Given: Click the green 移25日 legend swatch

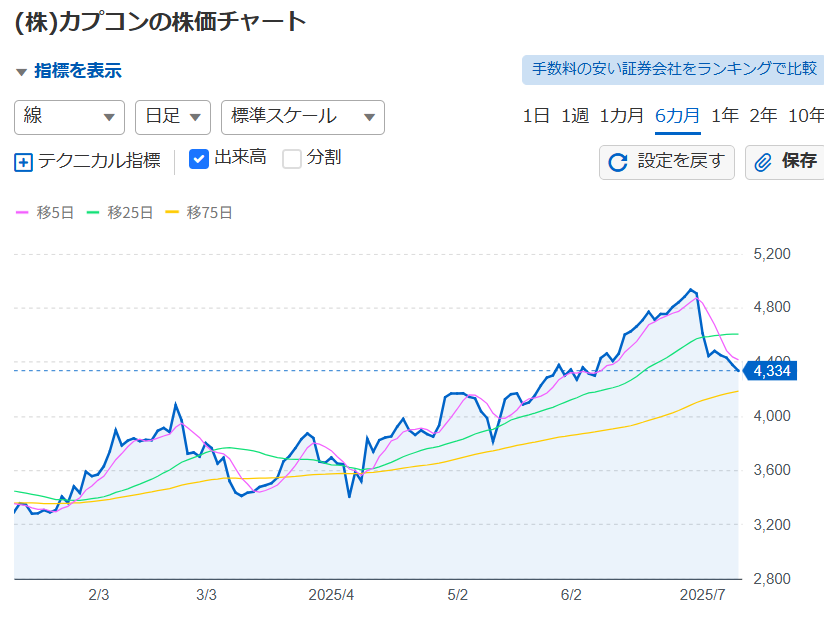Looking at the screenshot, I should point(92,212).
